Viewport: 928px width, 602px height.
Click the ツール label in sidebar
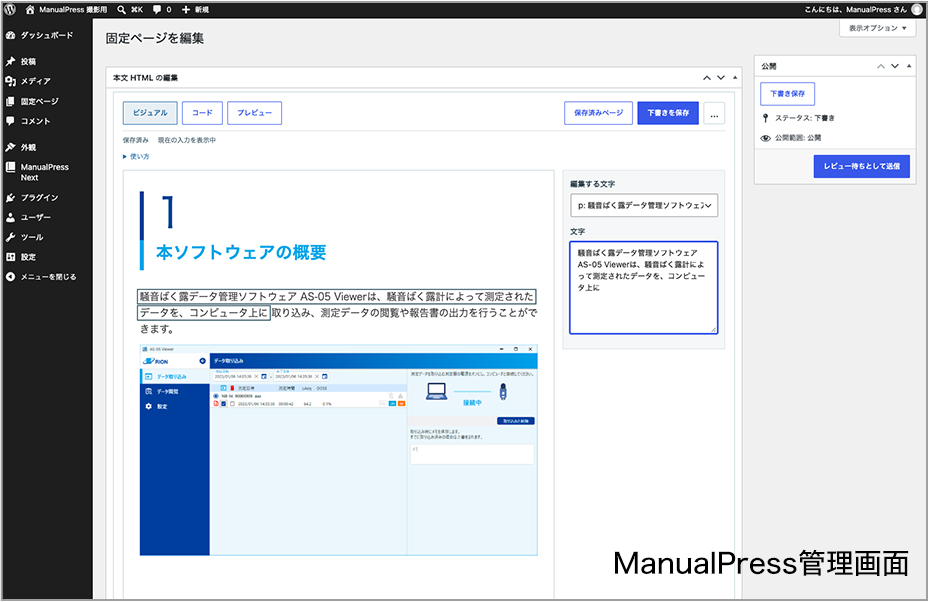click(x=32, y=237)
